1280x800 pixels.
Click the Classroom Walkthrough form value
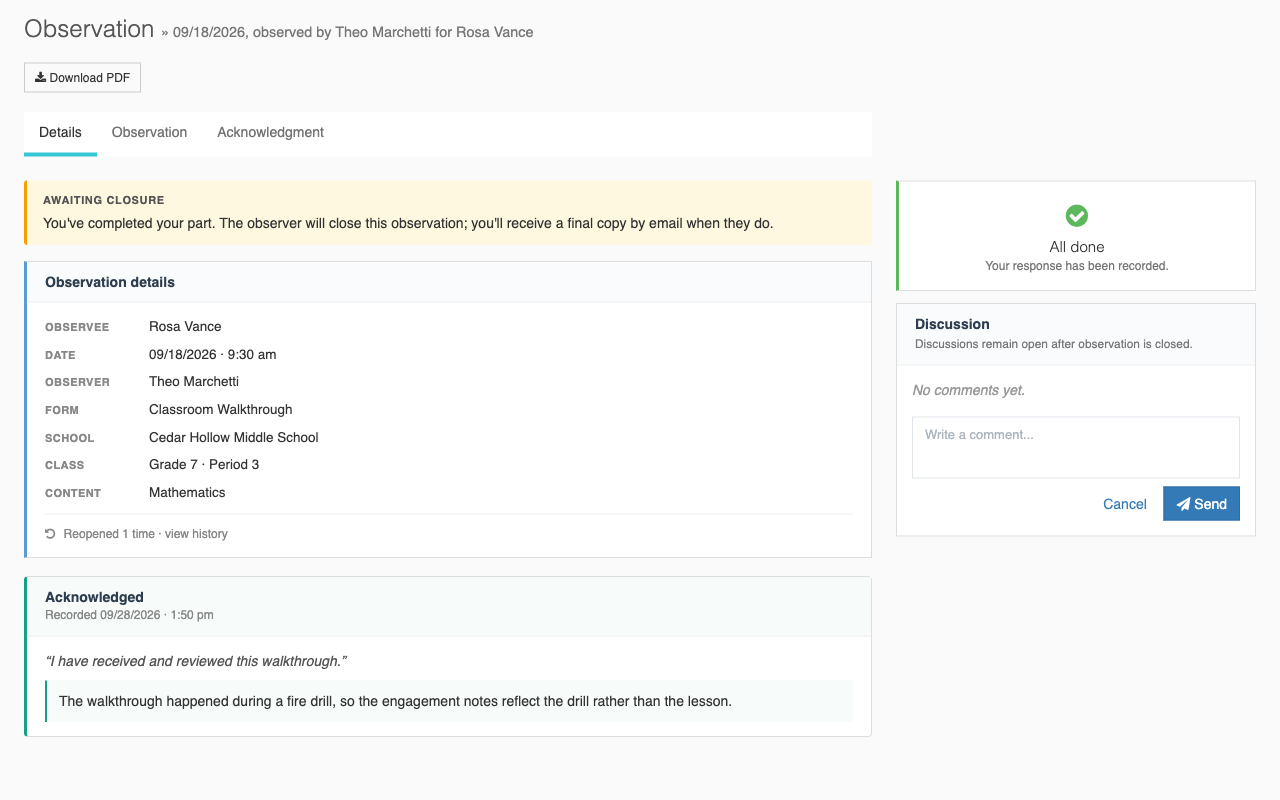pos(221,409)
